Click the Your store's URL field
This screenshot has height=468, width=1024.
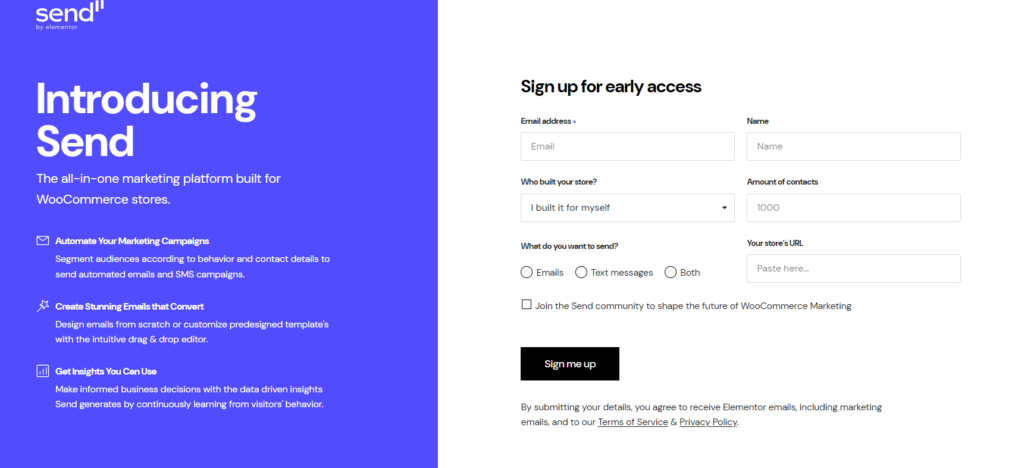tap(854, 268)
